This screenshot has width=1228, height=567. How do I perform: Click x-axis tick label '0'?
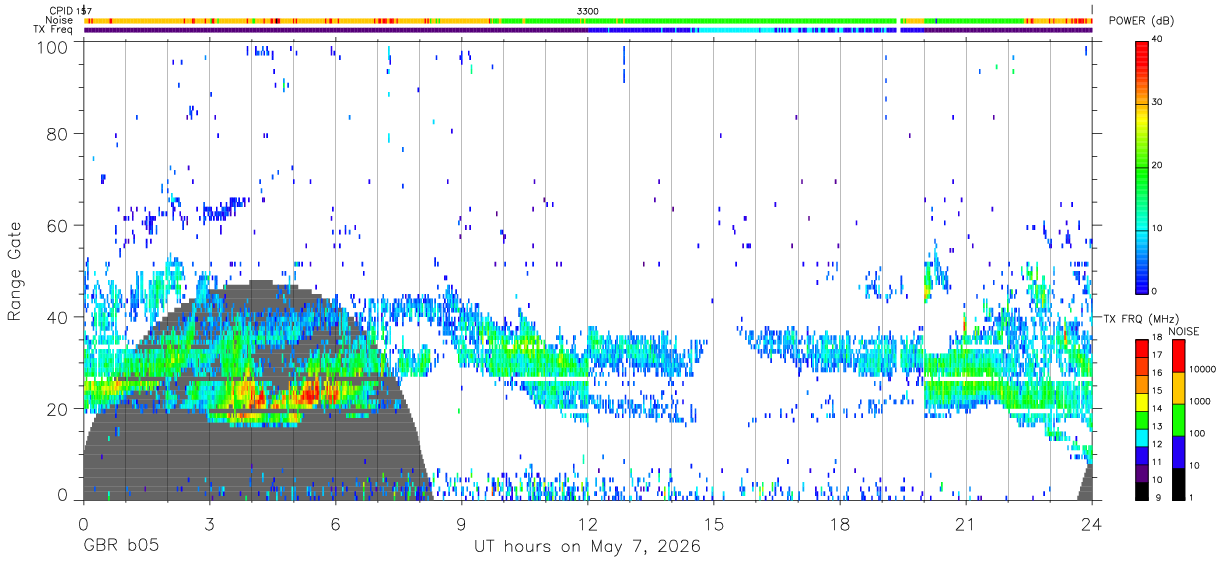click(x=83, y=523)
